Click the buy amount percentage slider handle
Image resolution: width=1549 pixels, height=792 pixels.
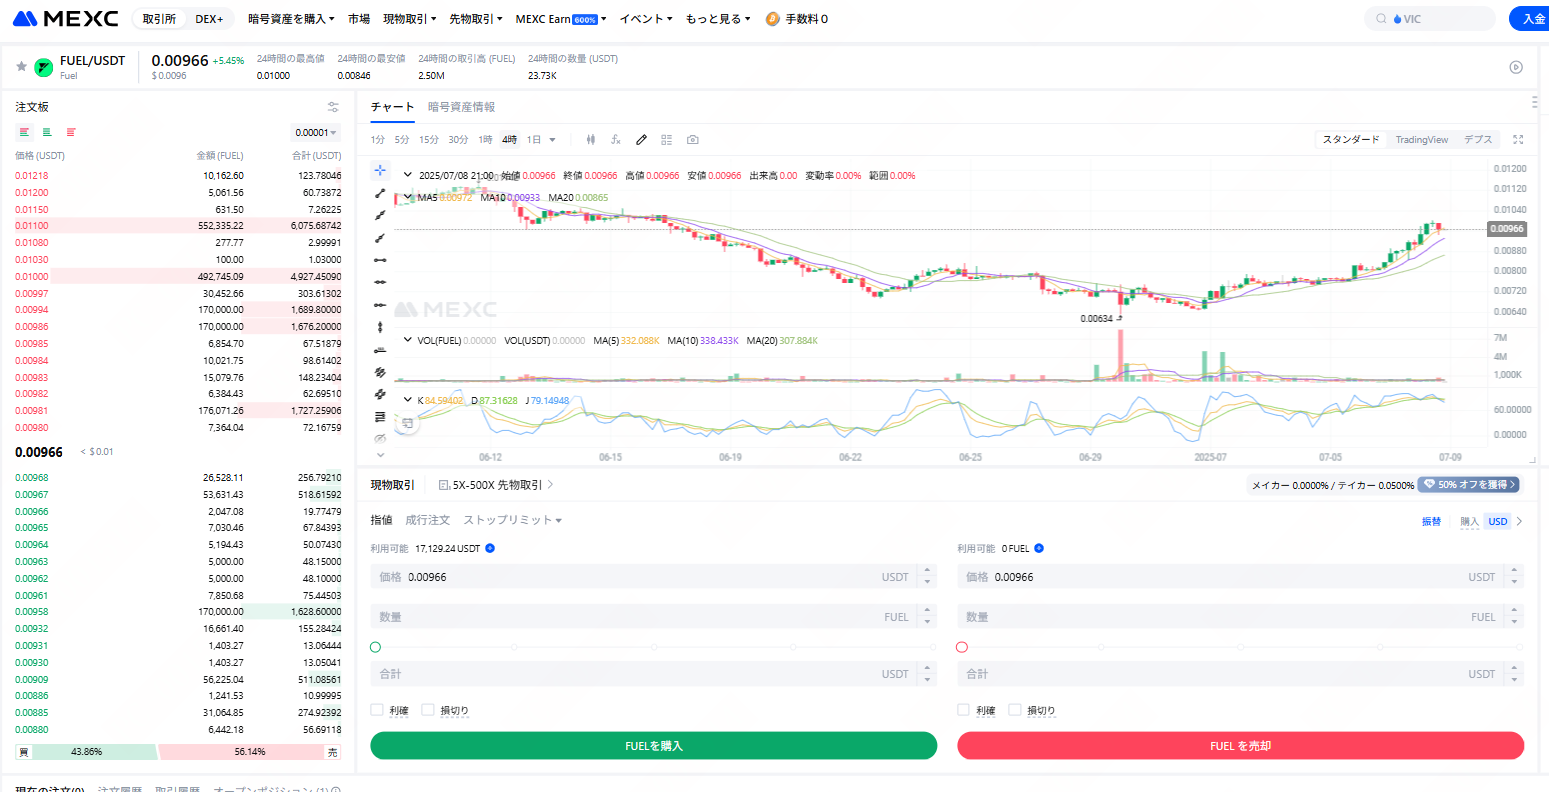pos(376,647)
